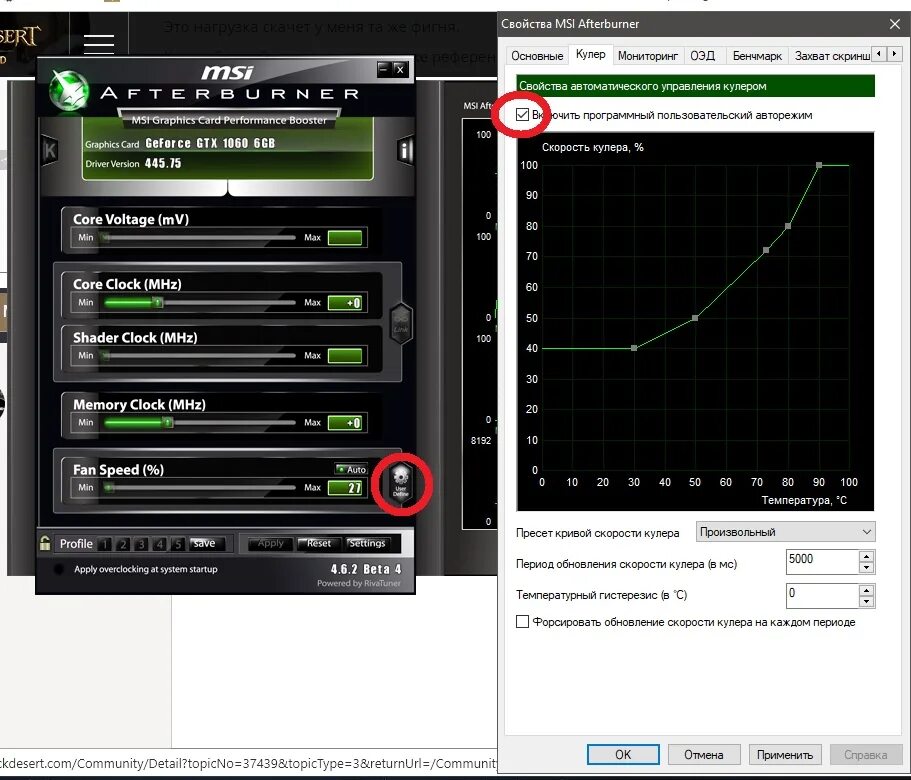Viewport: 911px width, 780px height.
Task: Decrease the fan speed update period value
Action: (866, 568)
